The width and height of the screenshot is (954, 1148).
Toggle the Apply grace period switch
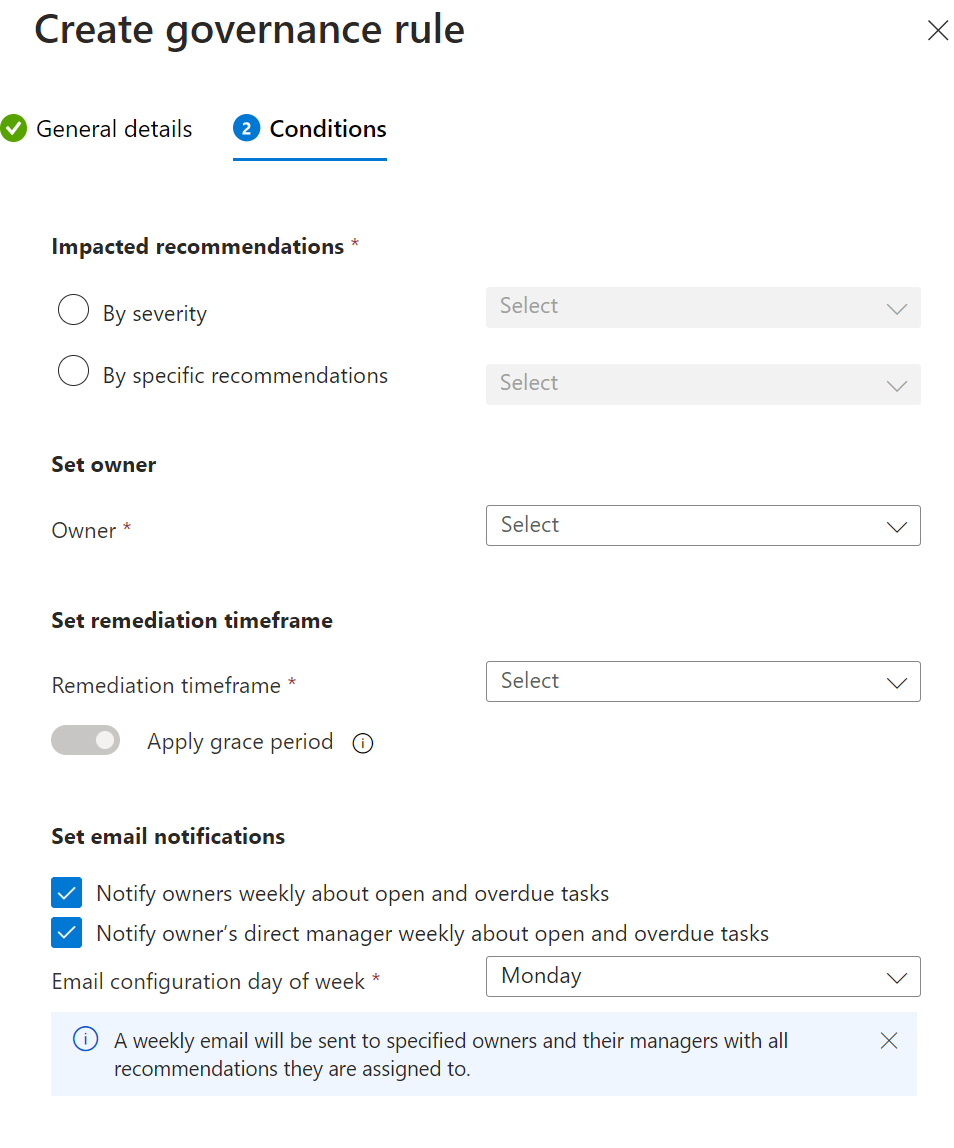(x=86, y=741)
